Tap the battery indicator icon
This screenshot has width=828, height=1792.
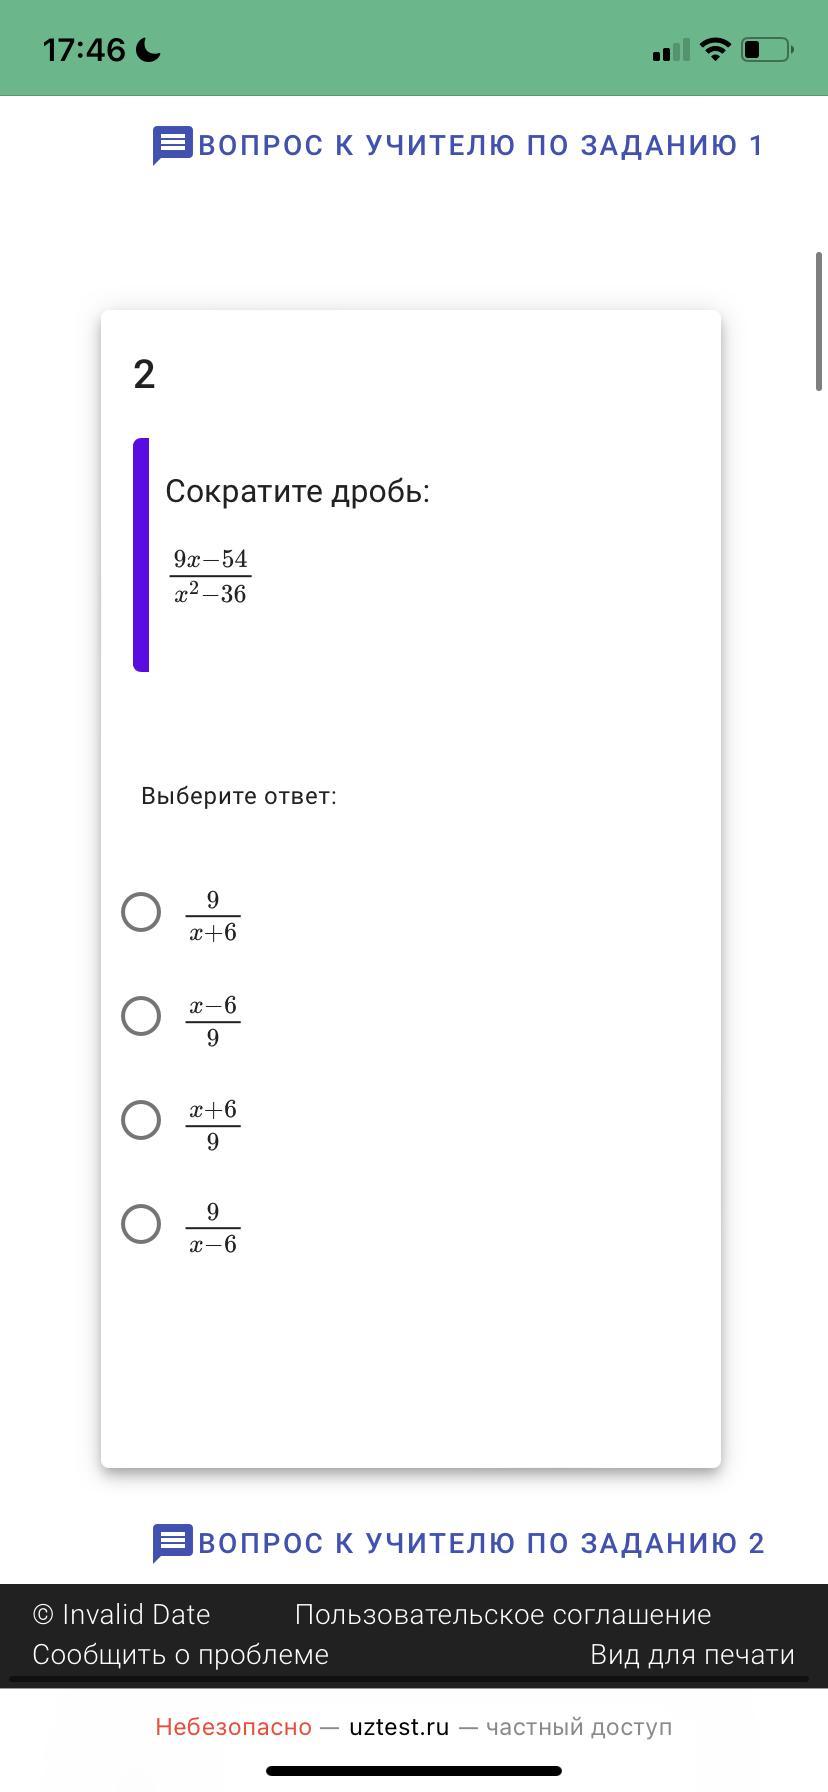click(x=767, y=49)
